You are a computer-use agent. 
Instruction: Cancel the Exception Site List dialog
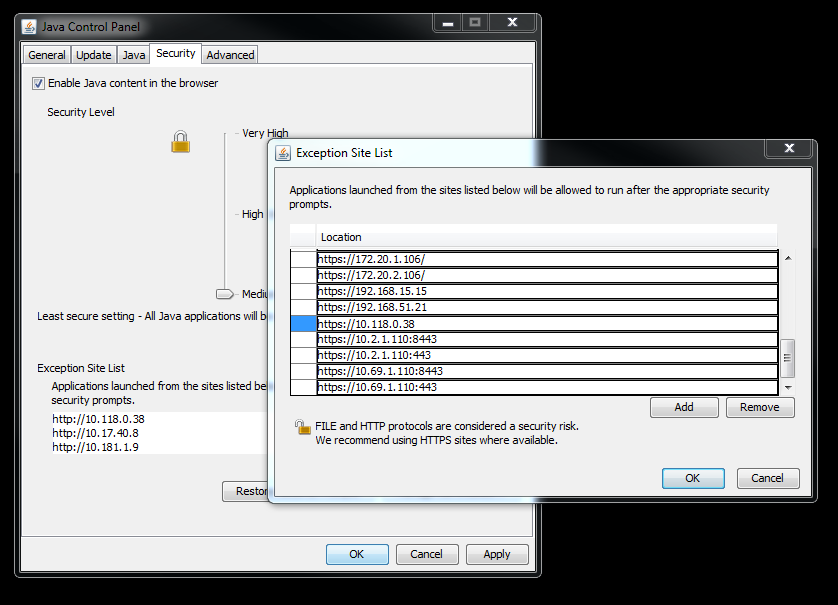point(768,478)
